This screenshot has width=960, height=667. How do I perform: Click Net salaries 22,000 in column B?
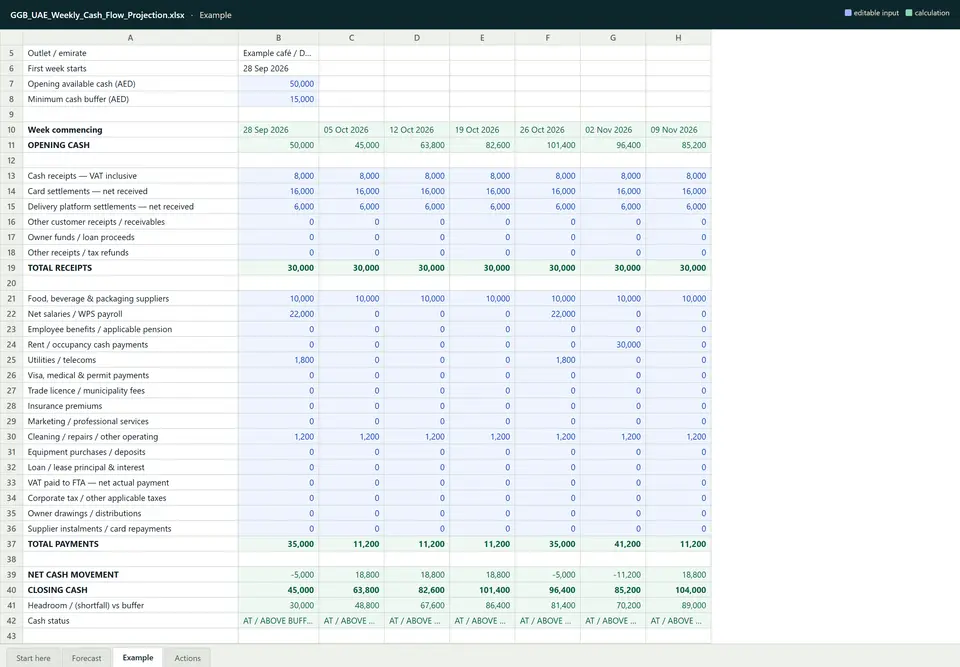click(x=279, y=314)
